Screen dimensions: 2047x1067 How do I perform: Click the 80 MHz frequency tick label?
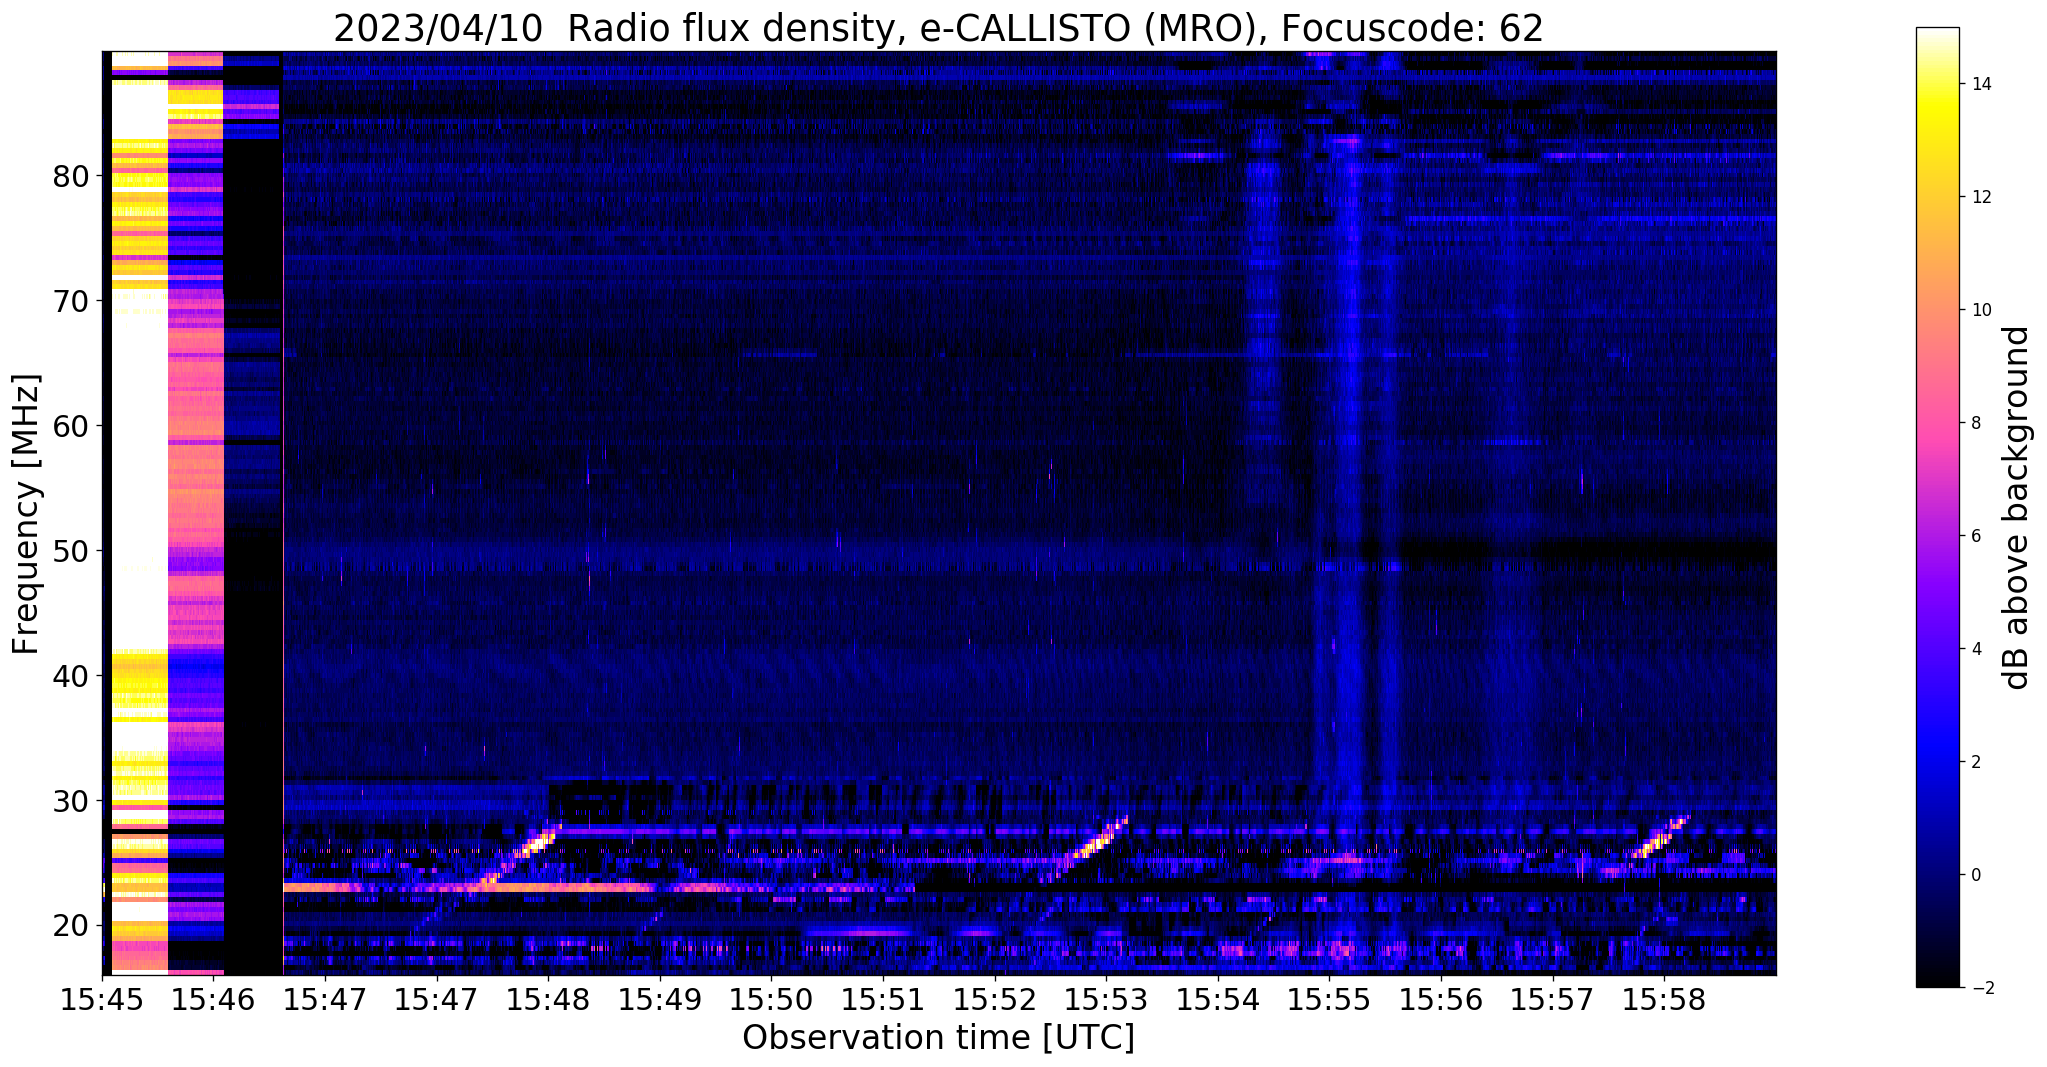click(71, 177)
